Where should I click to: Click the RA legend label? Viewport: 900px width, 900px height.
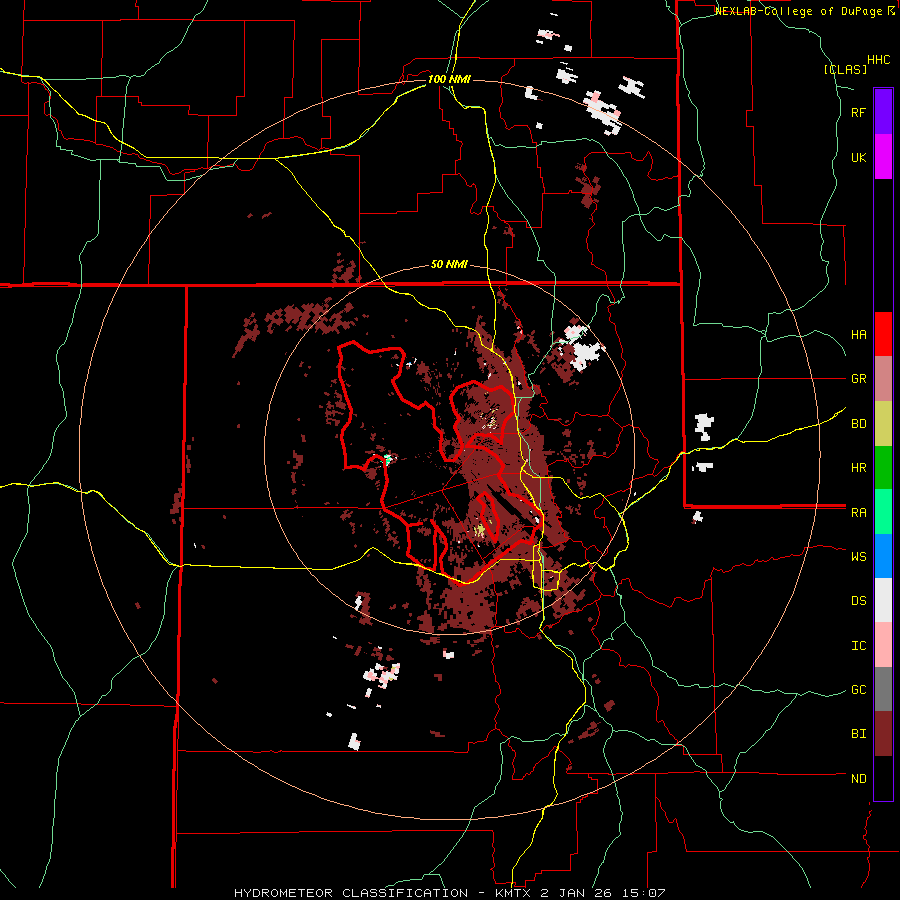pos(858,513)
